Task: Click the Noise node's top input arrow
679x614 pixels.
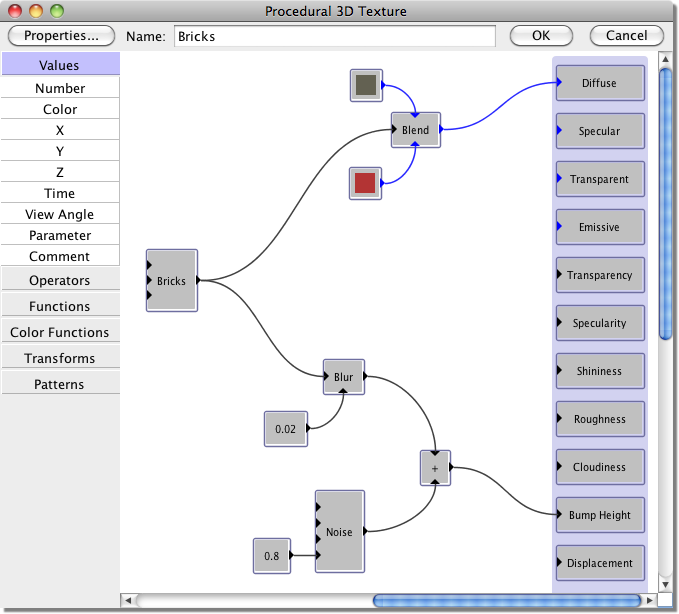Action: click(x=318, y=507)
